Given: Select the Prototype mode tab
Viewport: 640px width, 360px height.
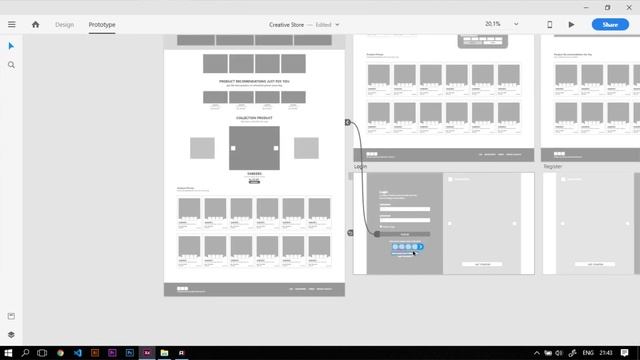Looking at the screenshot, I should [x=102, y=24].
